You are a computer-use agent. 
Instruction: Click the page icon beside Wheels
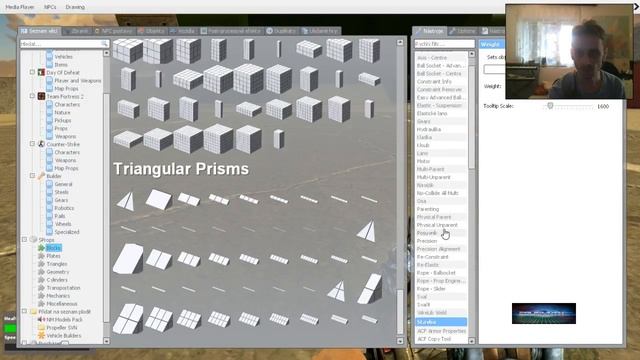49,224
